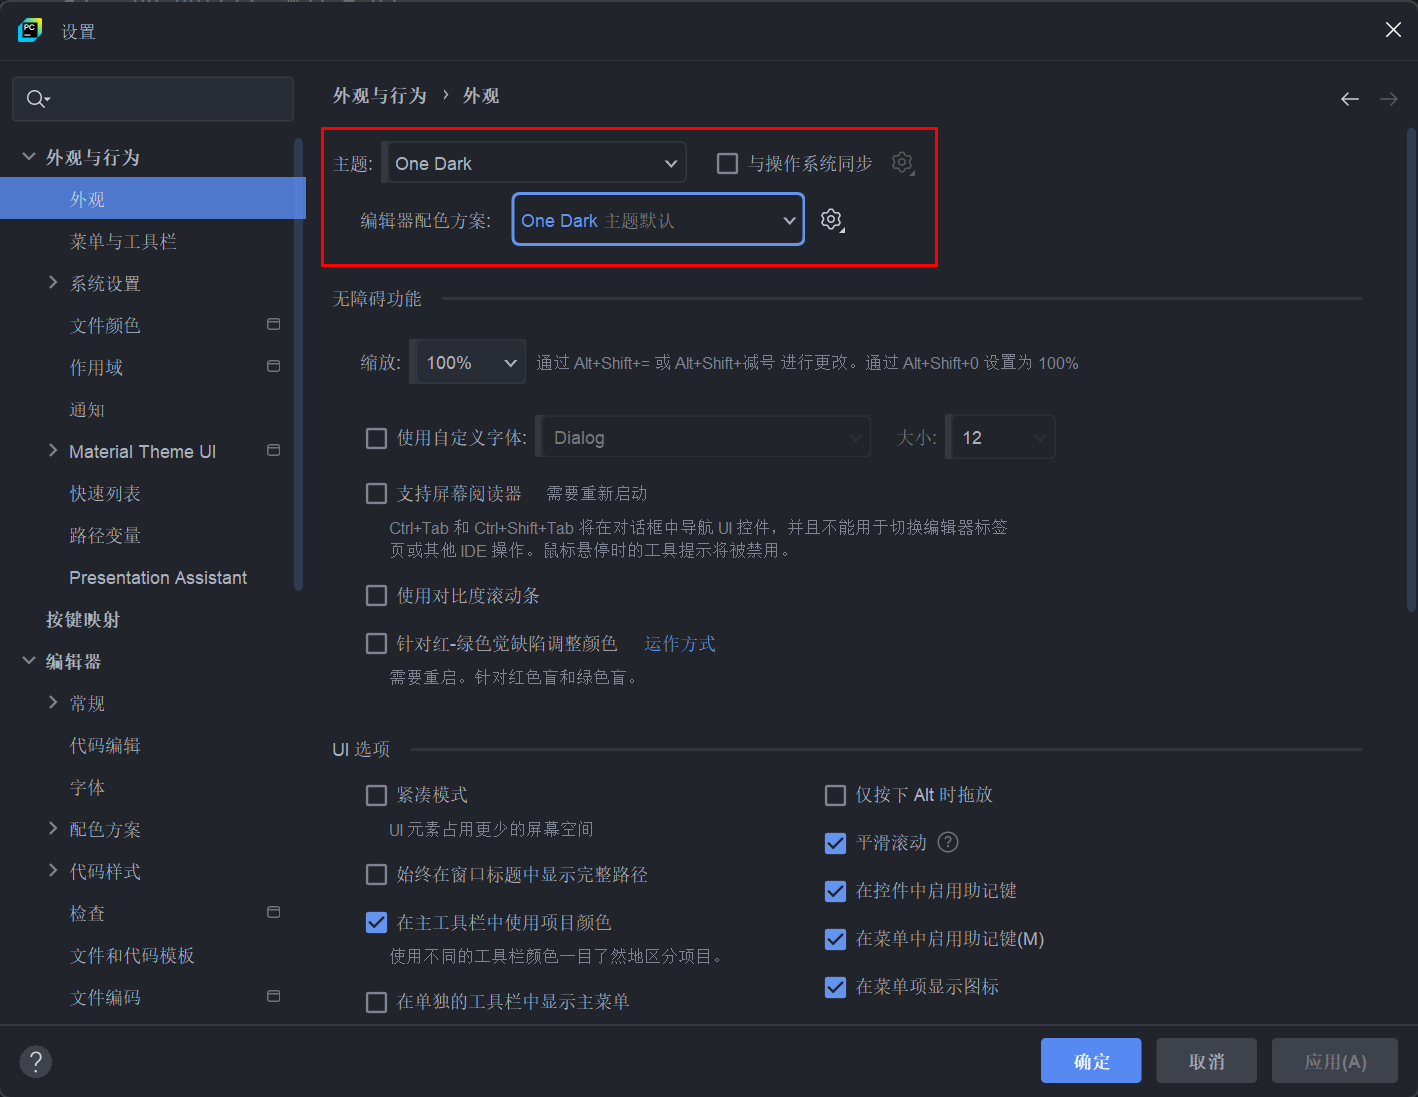Click the PyCharm logo icon in title bar
1418x1097 pixels.
[30, 31]
